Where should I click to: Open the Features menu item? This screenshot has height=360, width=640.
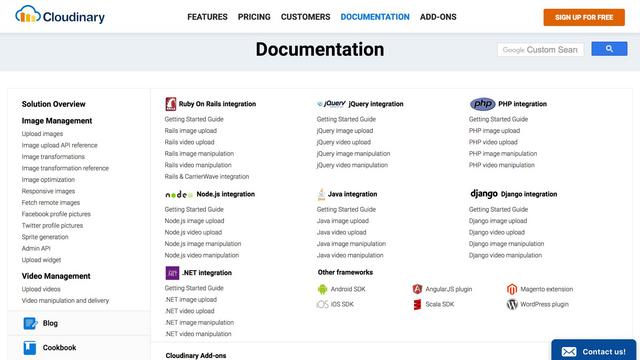(207, 17)
